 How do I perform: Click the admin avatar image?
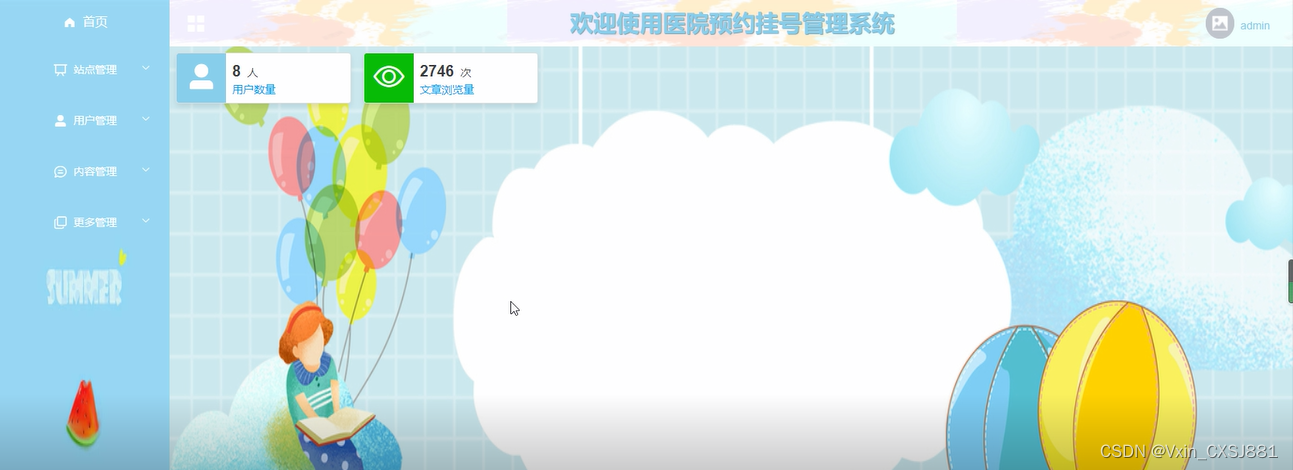[1220, 23]
